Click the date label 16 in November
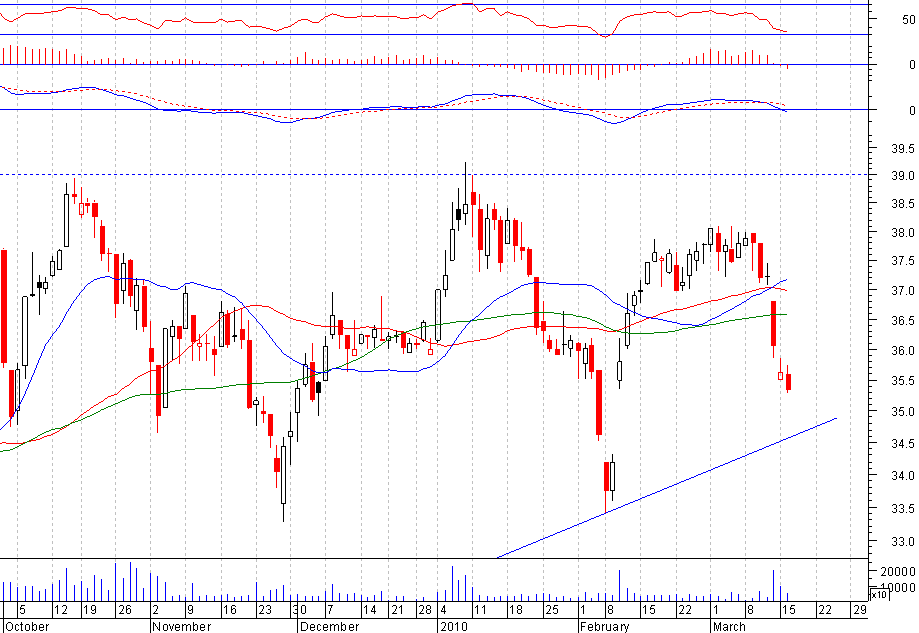Viewport: 919px width, 633px height. coord(229,610)
